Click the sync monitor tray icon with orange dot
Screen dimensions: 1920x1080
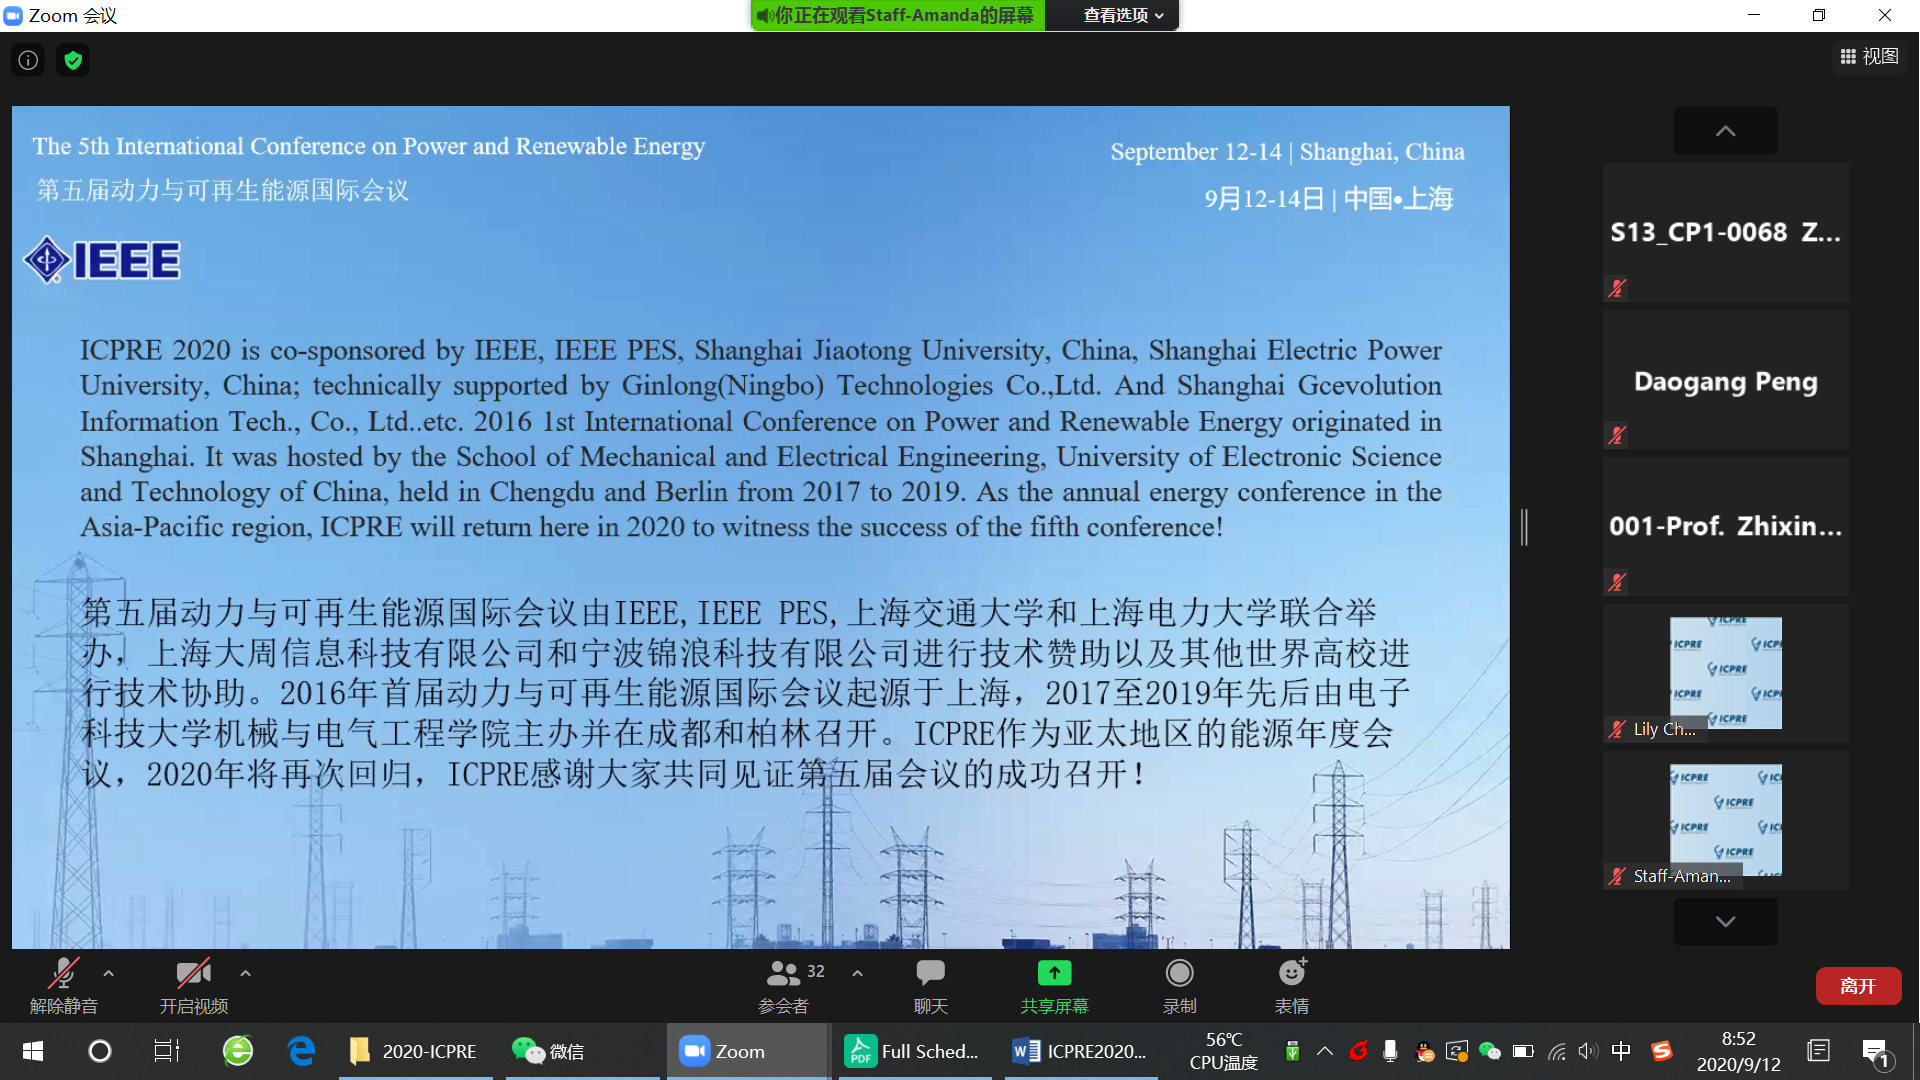point(1457,1051)
